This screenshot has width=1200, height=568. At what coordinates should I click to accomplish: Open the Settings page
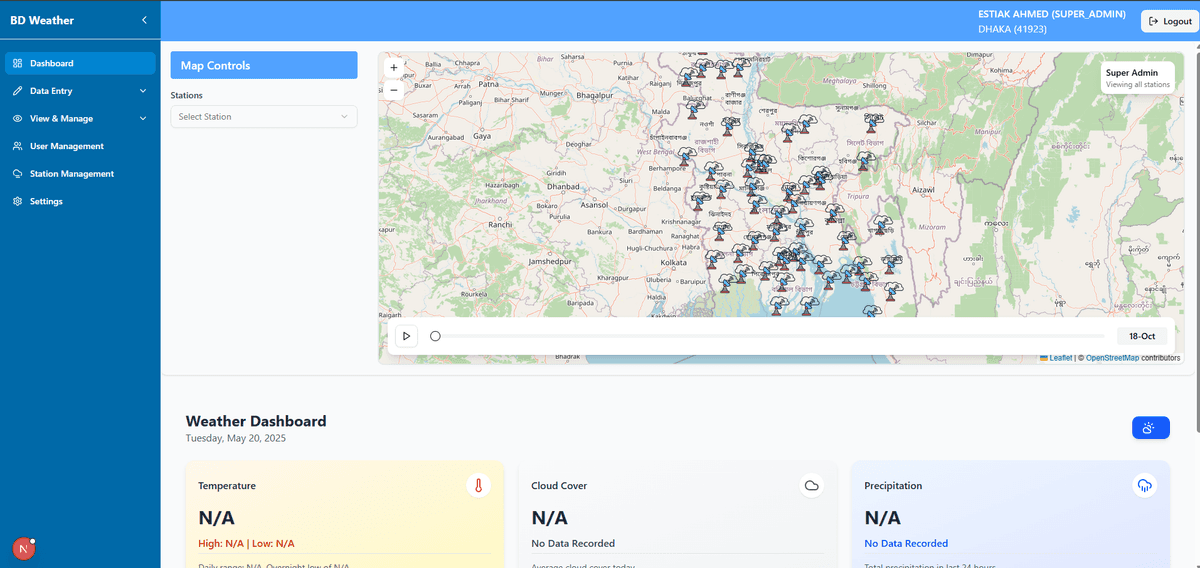click(46, 202)
